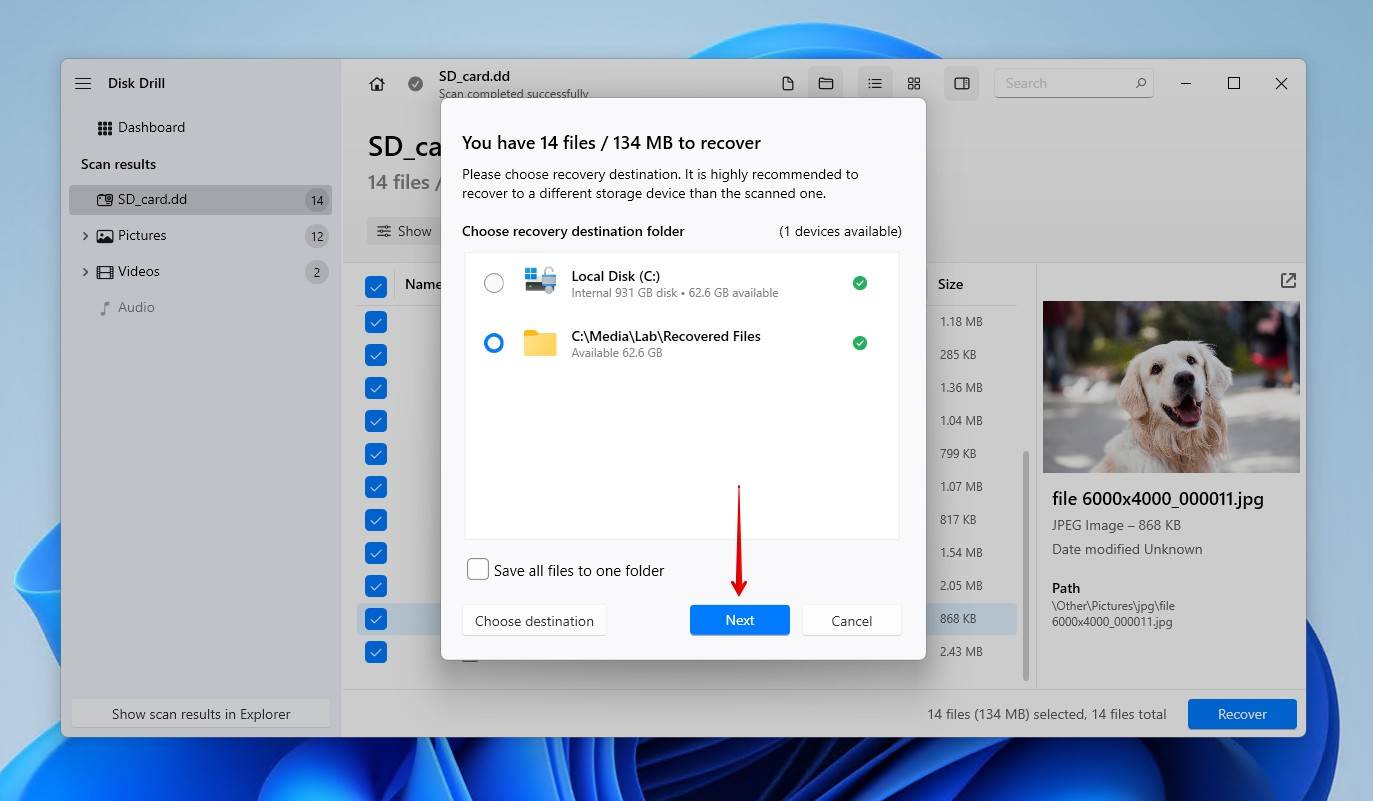Image resolution: width=1373 pixels, height=801 pixels.
Task: Select Local Disk (C:) radio button
Action: (494, 283)
